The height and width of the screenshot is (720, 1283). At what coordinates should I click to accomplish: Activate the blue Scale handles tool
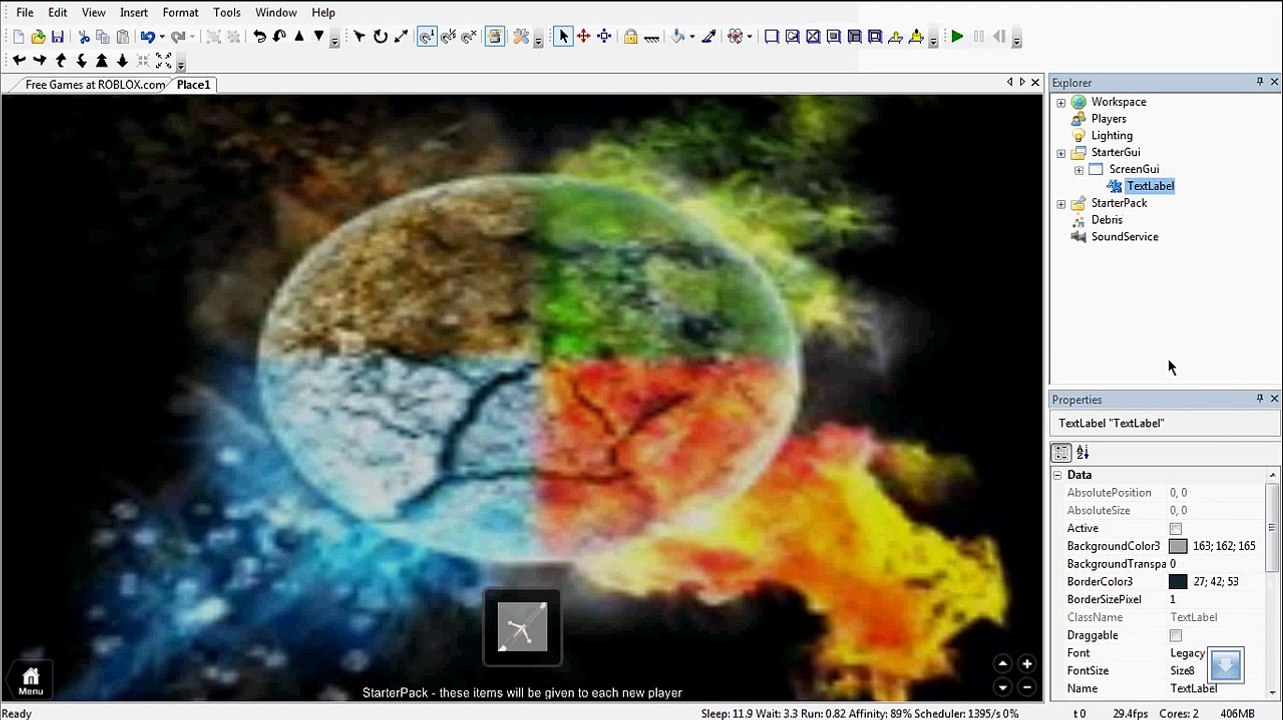click(604, 37)
